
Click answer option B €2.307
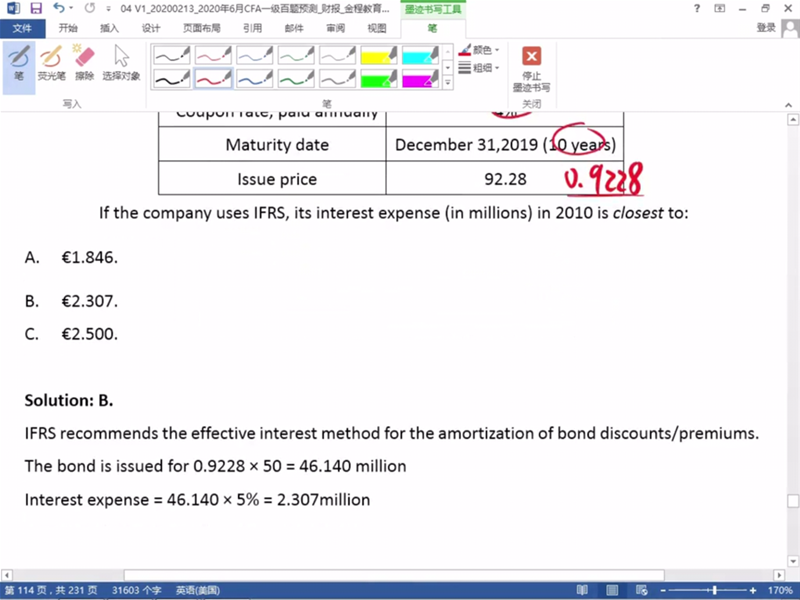pyautogui.click(x=71, y=301)
